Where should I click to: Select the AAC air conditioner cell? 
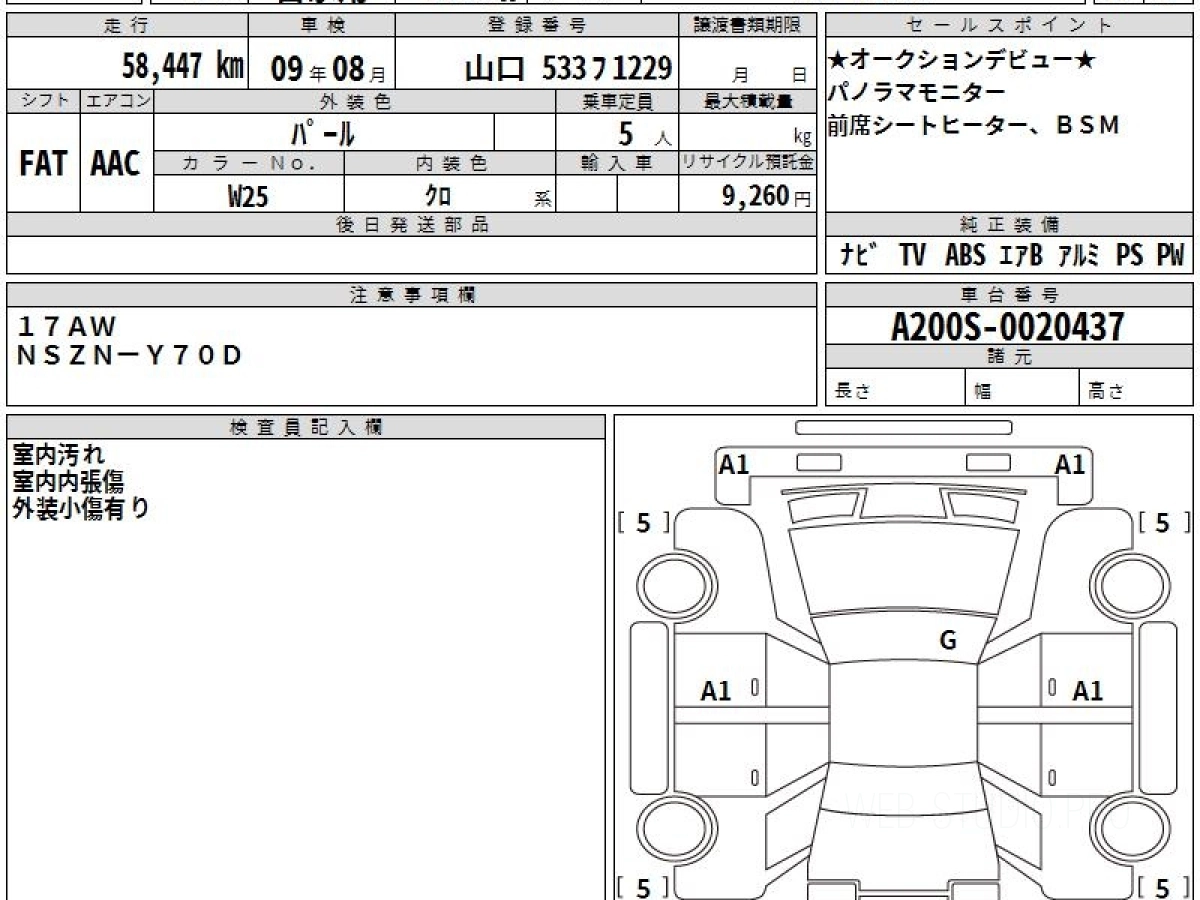(x=116, y=164)
